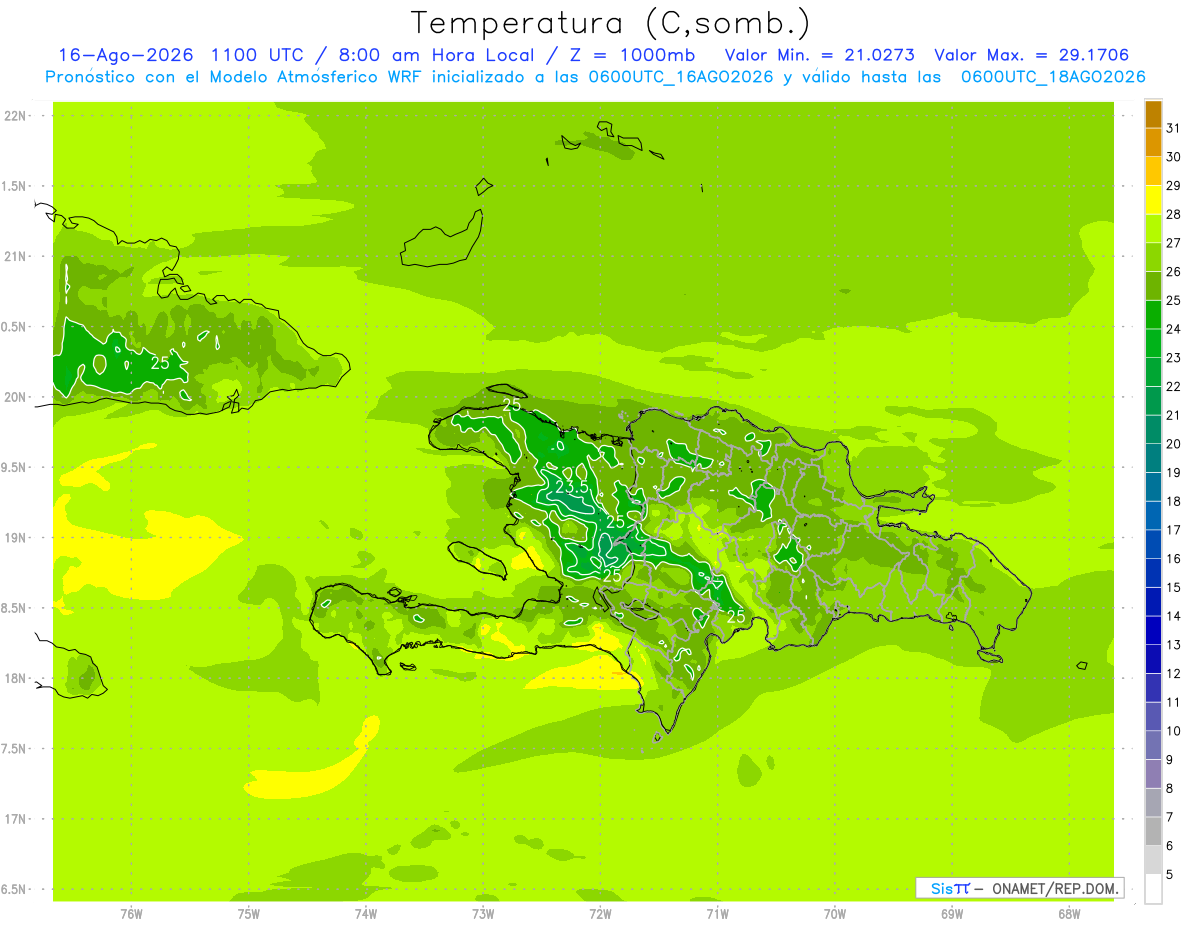Pick the green legend swatch between 24 and 25

1154,315
